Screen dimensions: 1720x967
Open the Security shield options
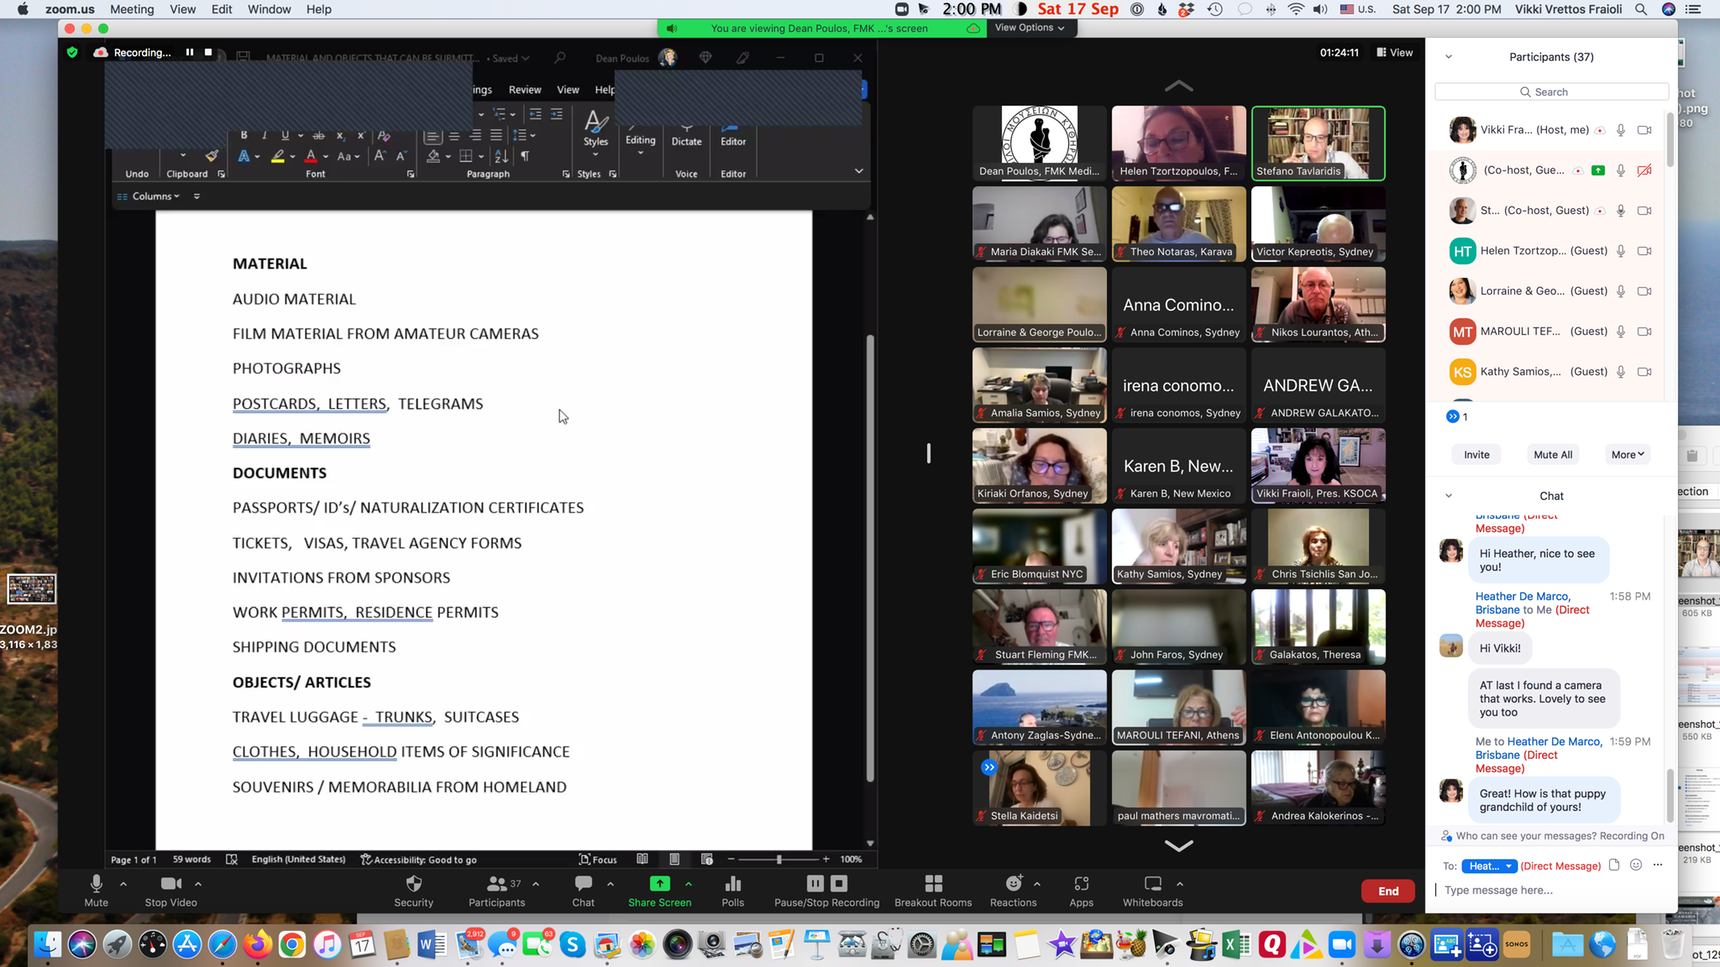[x=413, y=884]
